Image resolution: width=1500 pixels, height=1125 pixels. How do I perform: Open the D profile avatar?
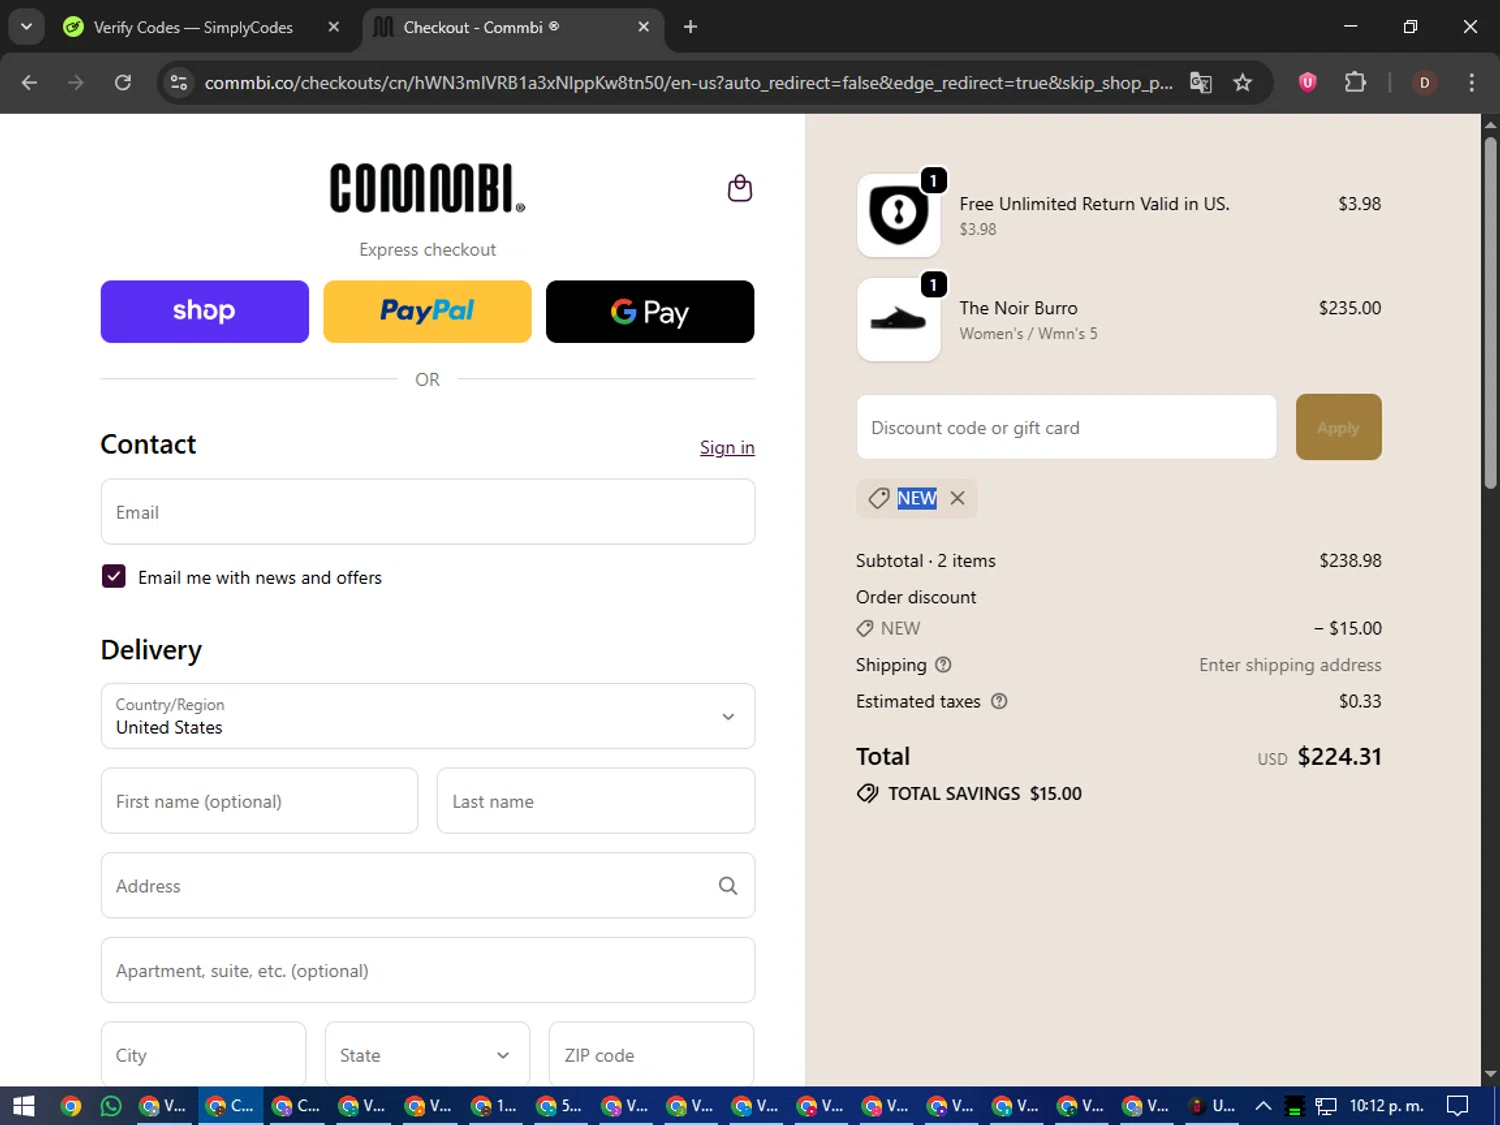point(1424,83)
